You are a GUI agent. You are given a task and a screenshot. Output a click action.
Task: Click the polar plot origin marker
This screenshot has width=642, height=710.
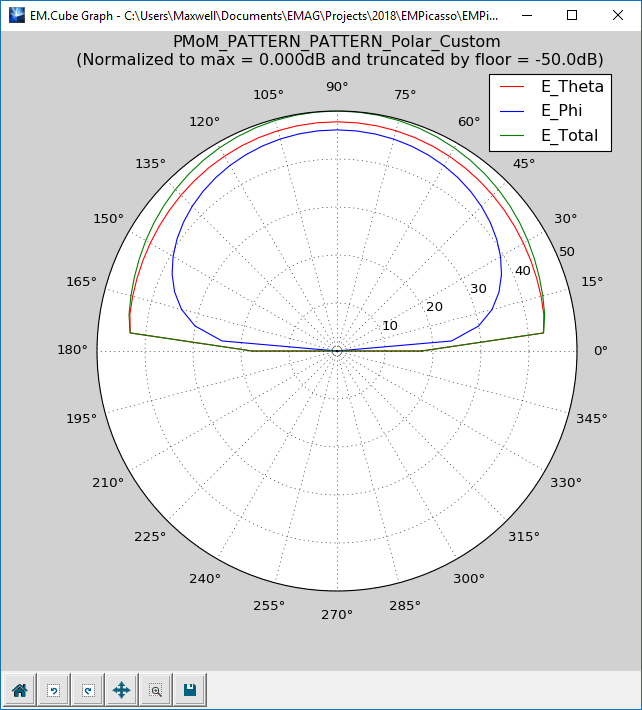(336, 351)
